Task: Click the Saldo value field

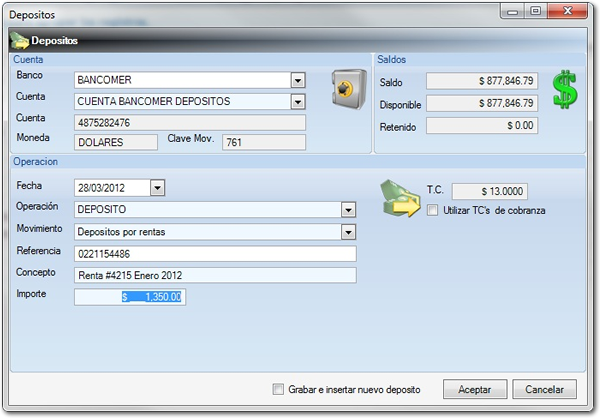Action: coord(482,81)
